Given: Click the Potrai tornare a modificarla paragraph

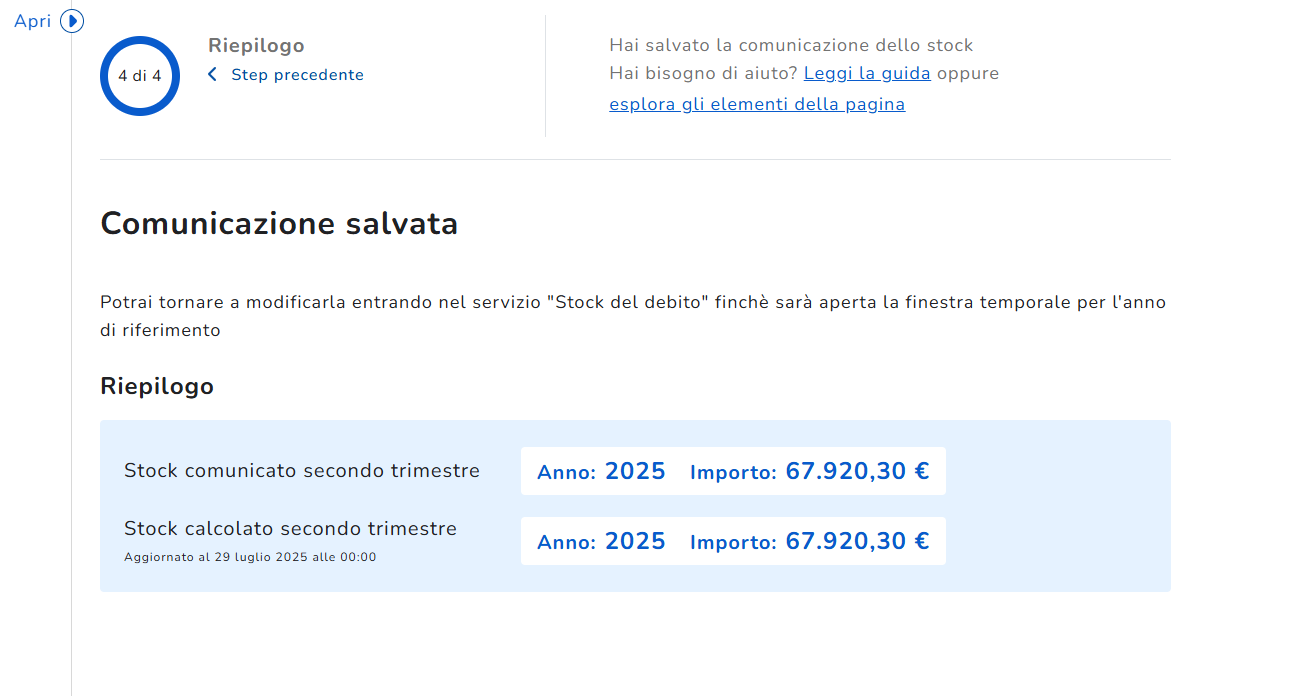Looking at the screenshot, I should coord(632,302).
